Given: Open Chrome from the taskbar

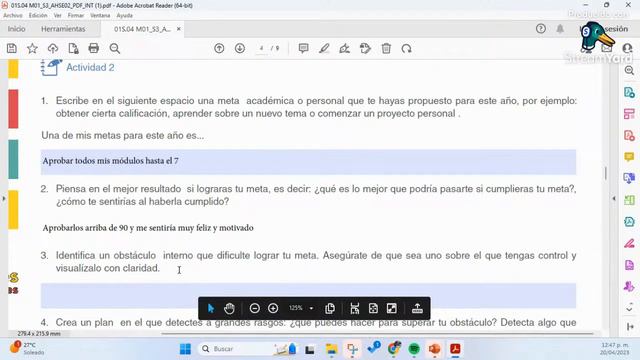Looking at the screenshot, I should coord(394,349).
